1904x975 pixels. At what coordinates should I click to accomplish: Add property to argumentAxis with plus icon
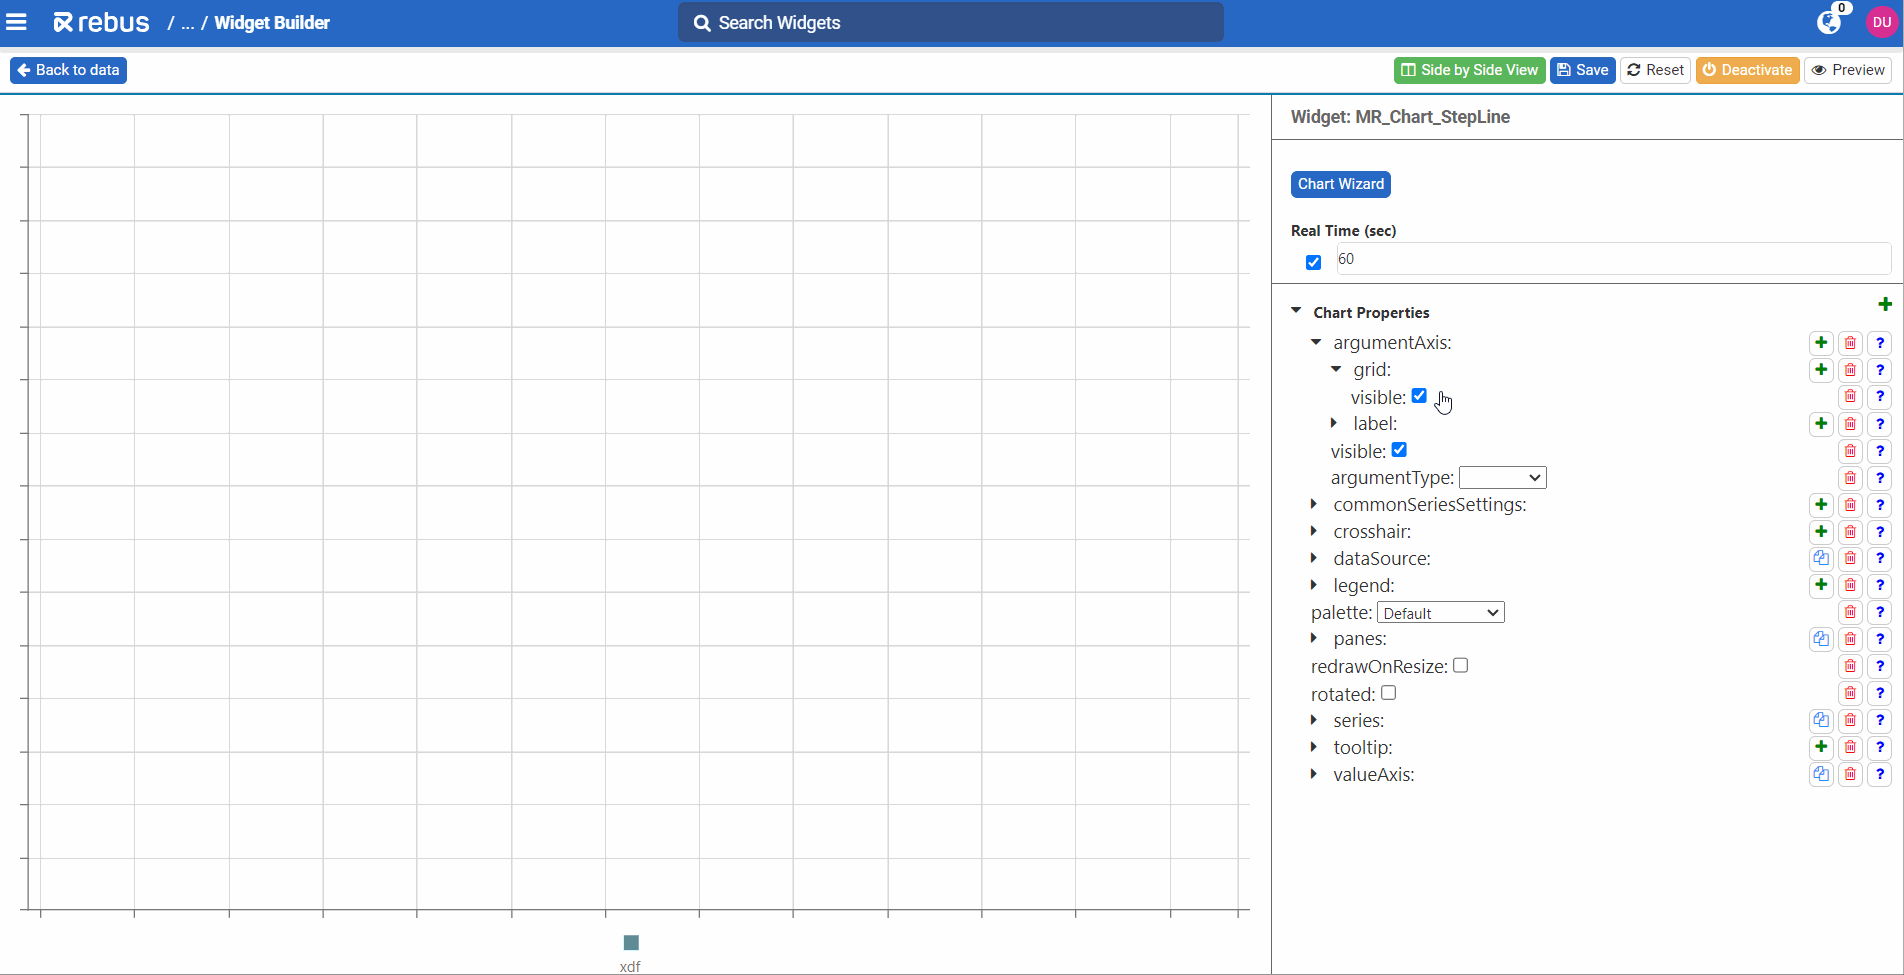pyautogui.click(x=1821, y=343)
